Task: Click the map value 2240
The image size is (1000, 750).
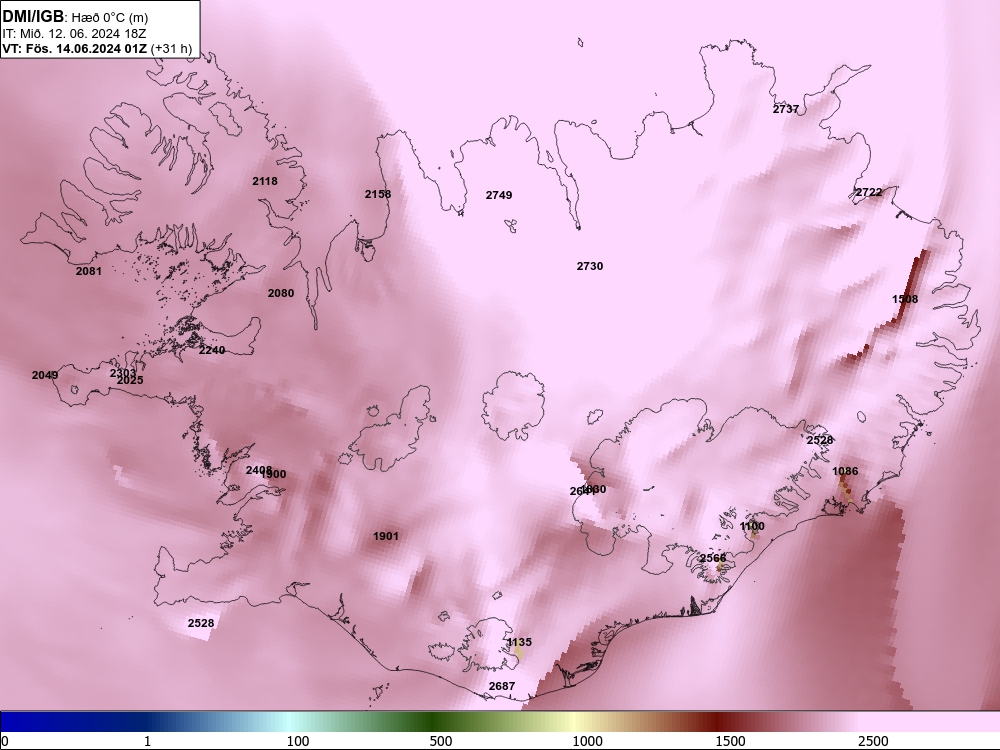Action: [212, 350]
